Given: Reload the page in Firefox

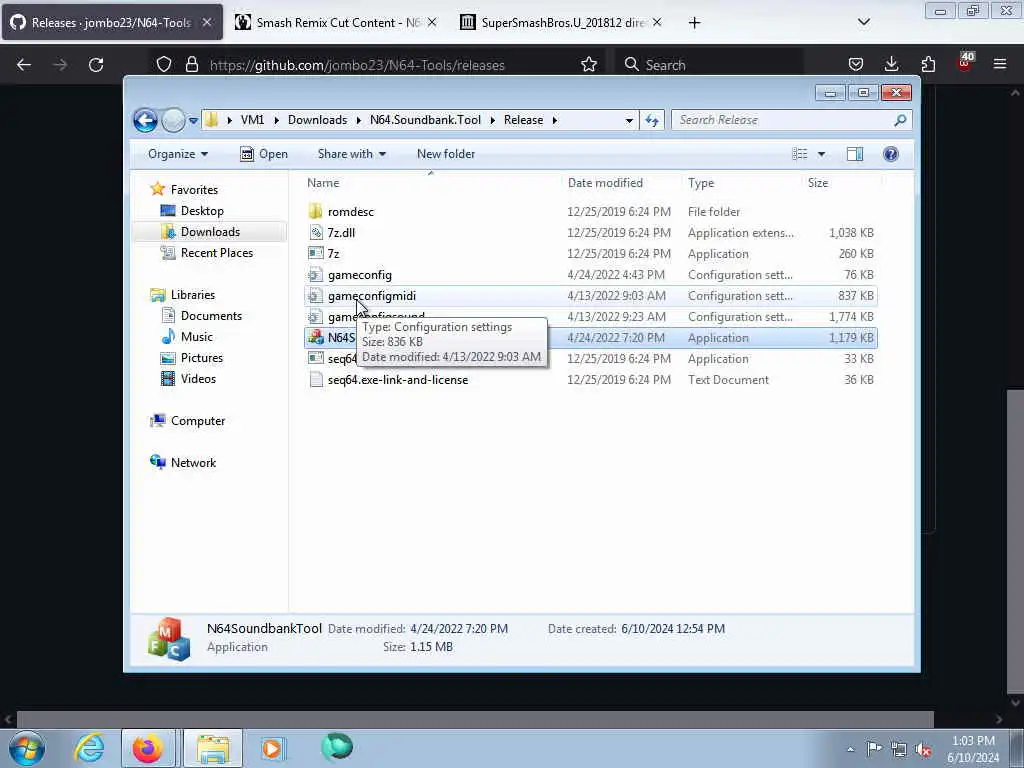Looking at the screenshot, I should pyautogui.click(x=96, y=65).
